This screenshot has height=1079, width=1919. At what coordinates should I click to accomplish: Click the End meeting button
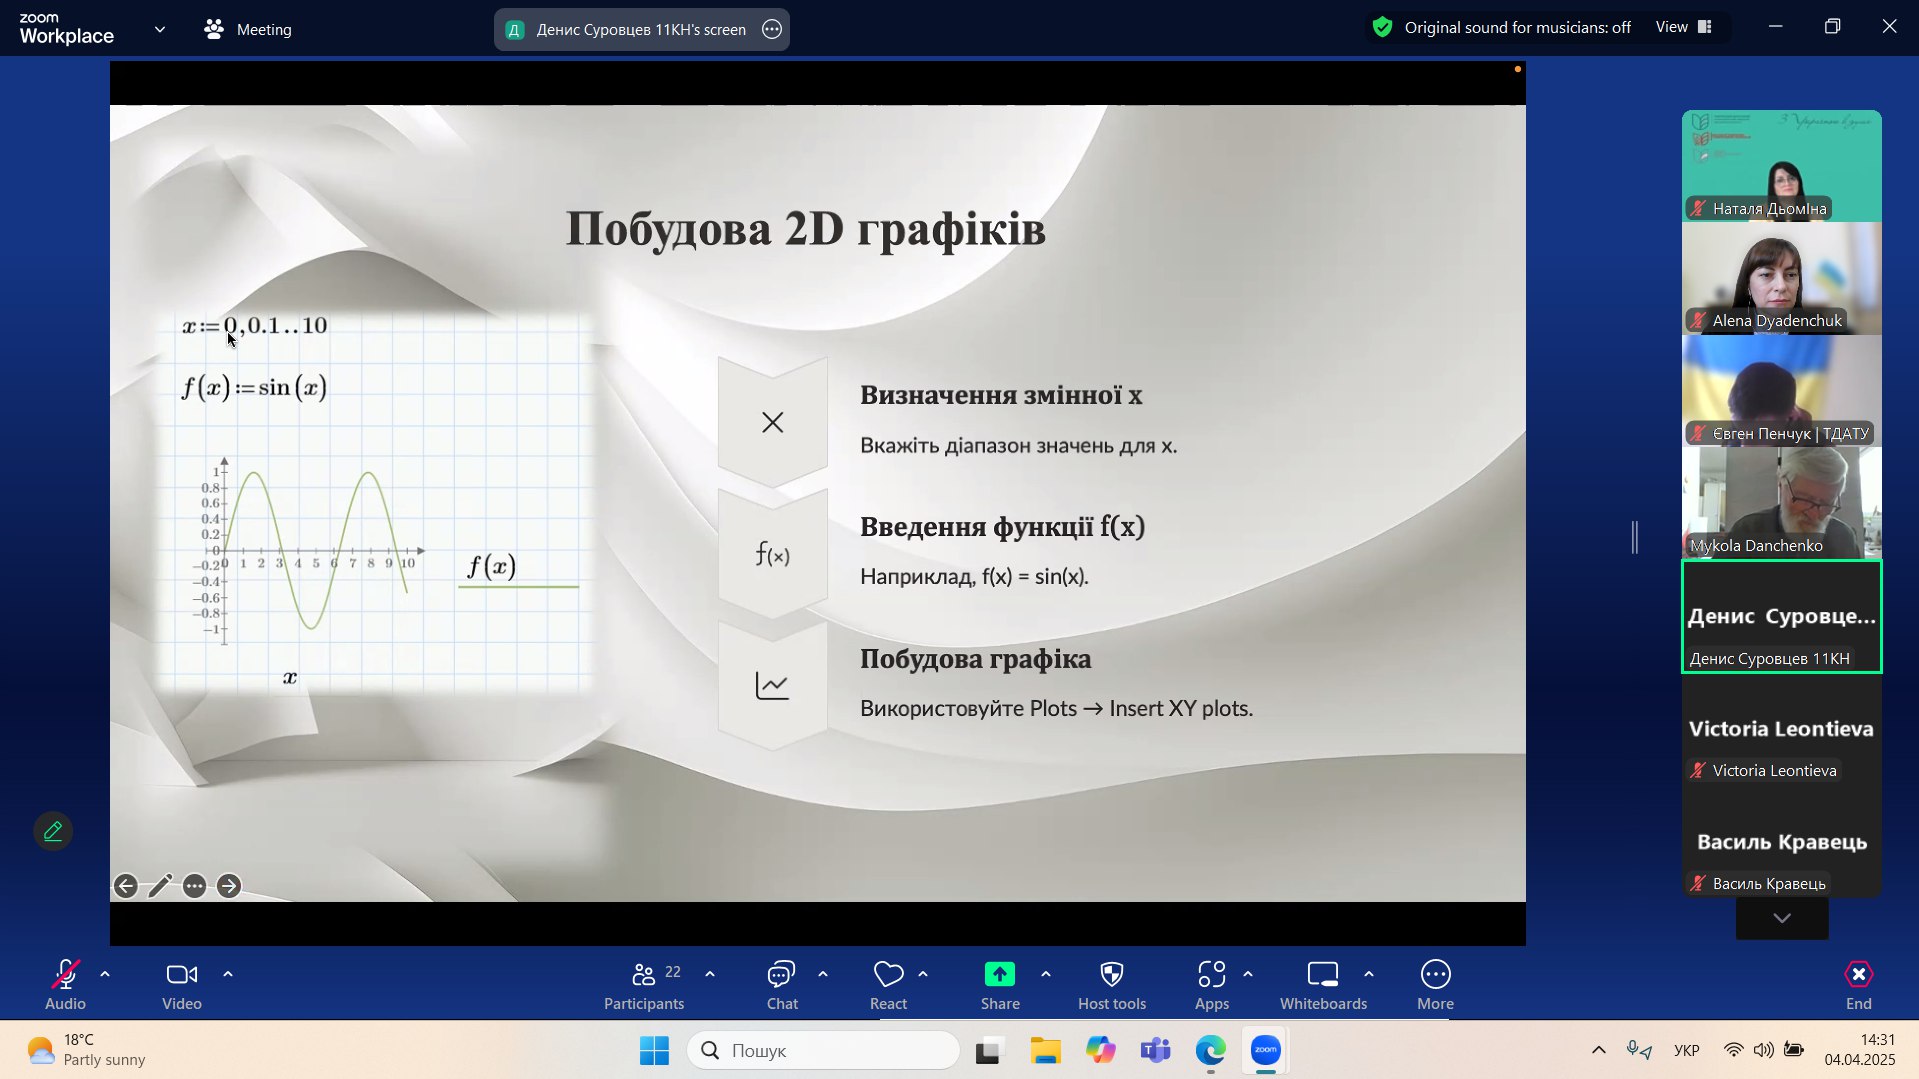(1858, 985)
